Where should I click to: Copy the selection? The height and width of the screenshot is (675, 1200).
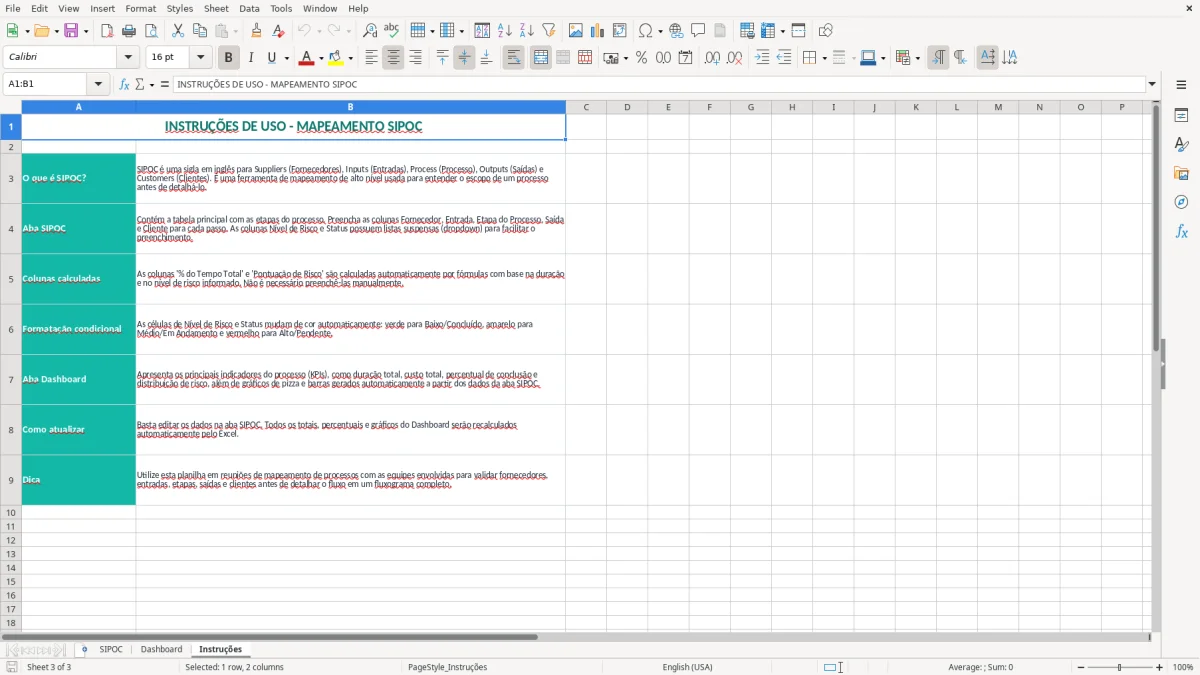[199, 31]
